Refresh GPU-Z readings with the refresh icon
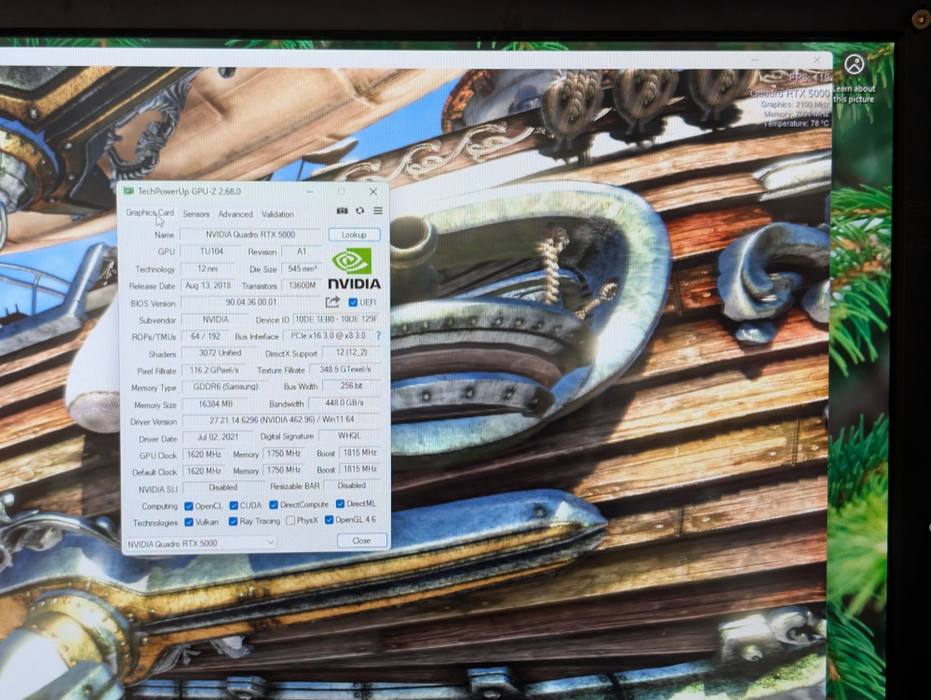The image size is (931, 700). pos(360,211)
